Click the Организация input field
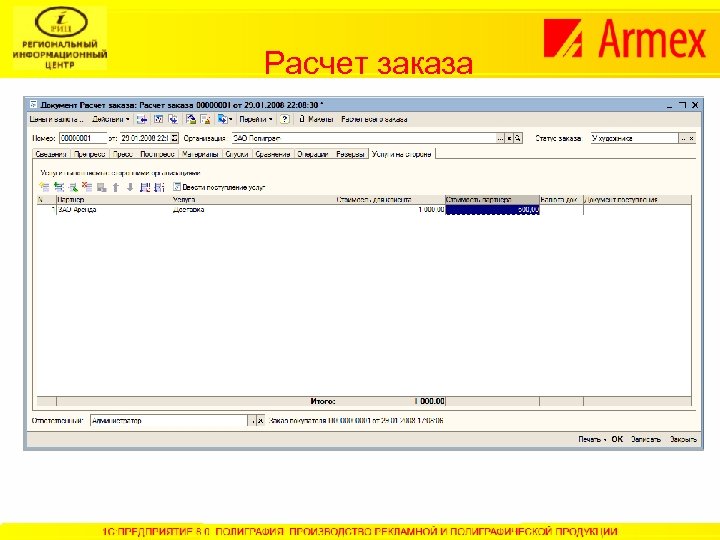This screenshot has height=540, width=720. 364,138
